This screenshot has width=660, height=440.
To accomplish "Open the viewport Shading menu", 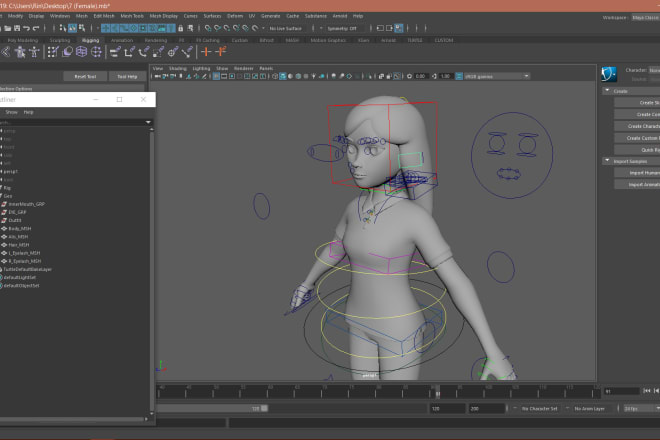I will (178, 68).
